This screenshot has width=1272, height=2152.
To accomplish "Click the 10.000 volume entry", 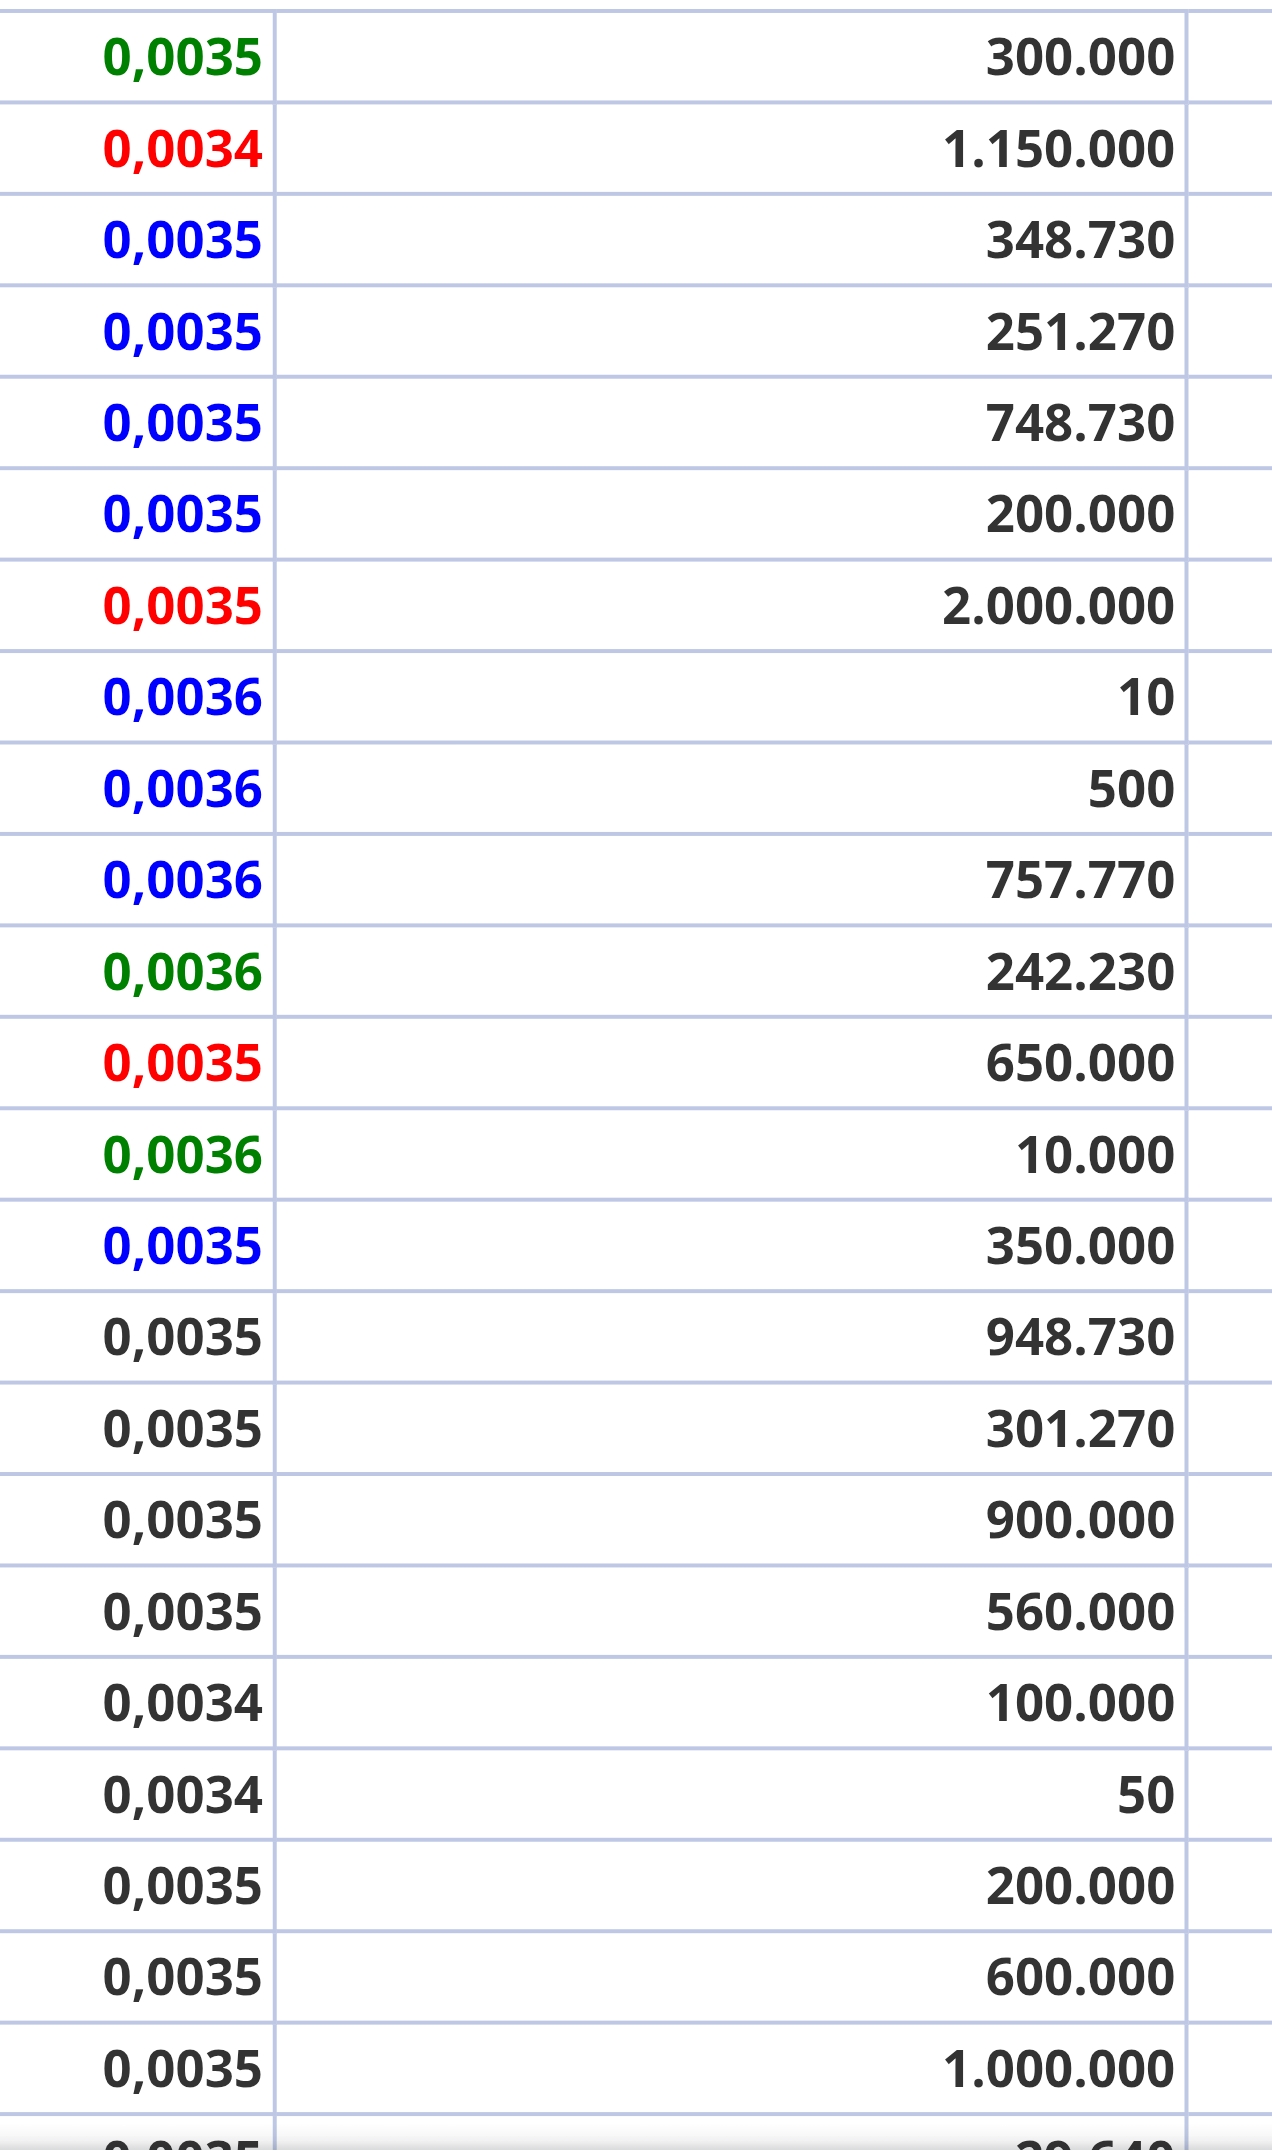I will pos(1095,1155).
